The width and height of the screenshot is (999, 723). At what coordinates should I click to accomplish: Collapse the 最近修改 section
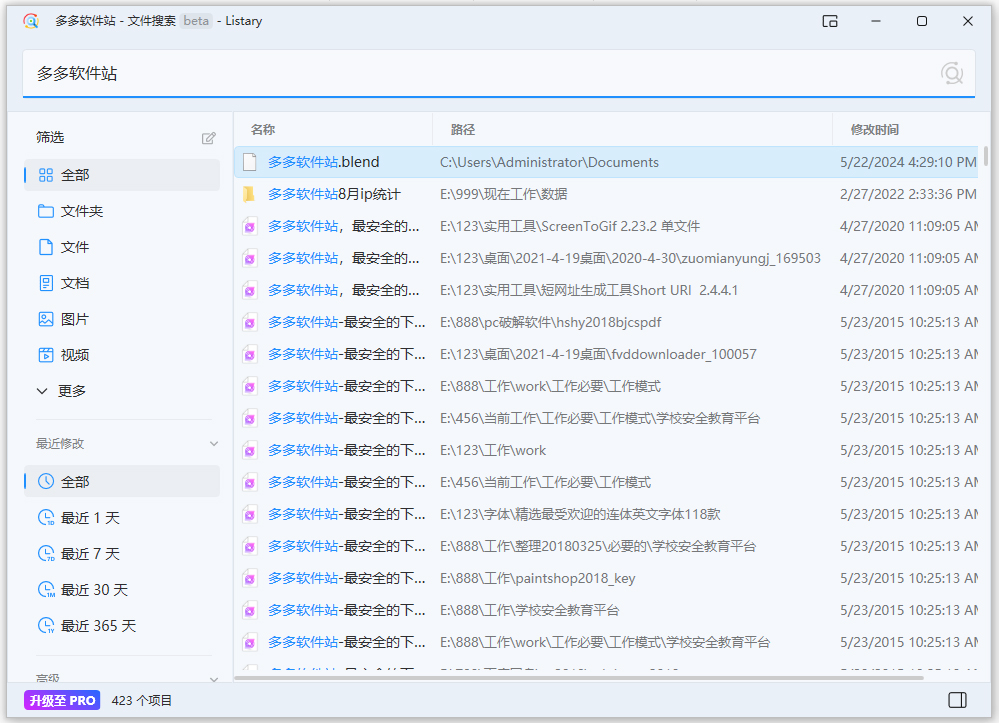213,443
